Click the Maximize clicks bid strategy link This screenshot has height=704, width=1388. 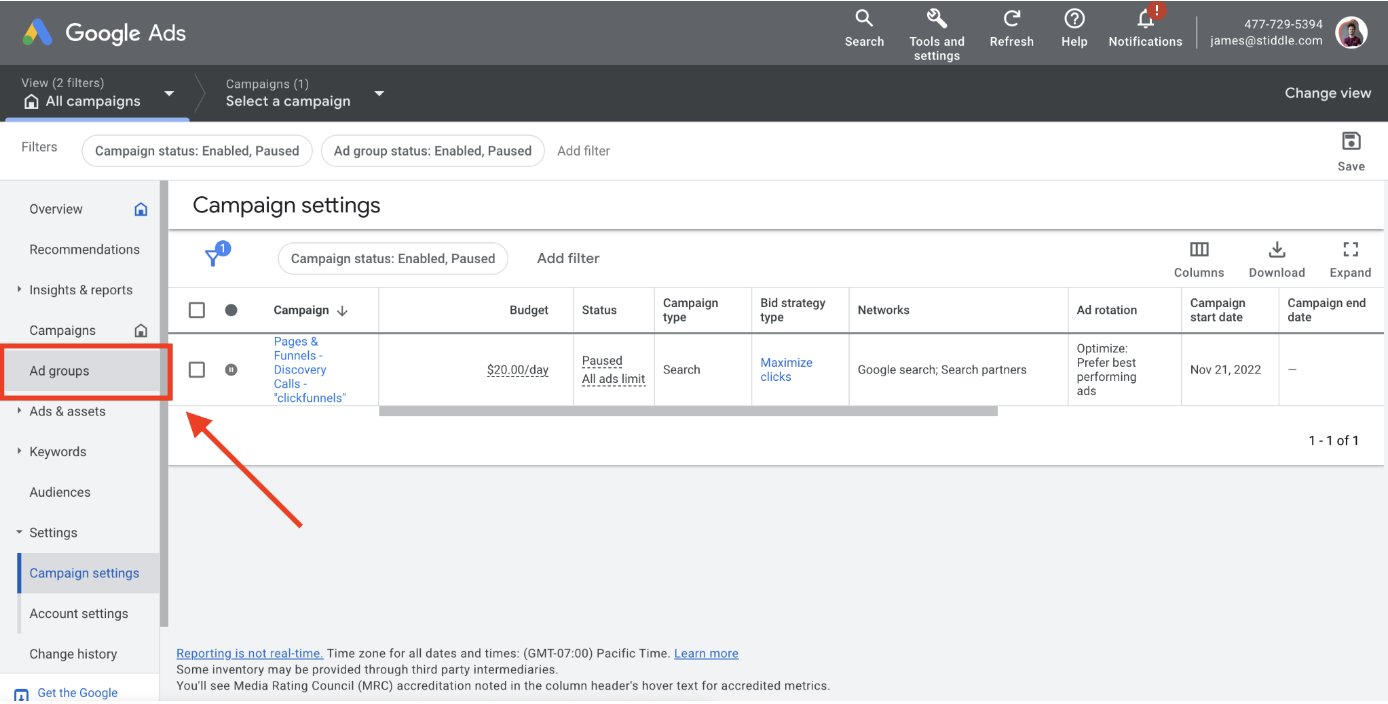coord(787,370)
